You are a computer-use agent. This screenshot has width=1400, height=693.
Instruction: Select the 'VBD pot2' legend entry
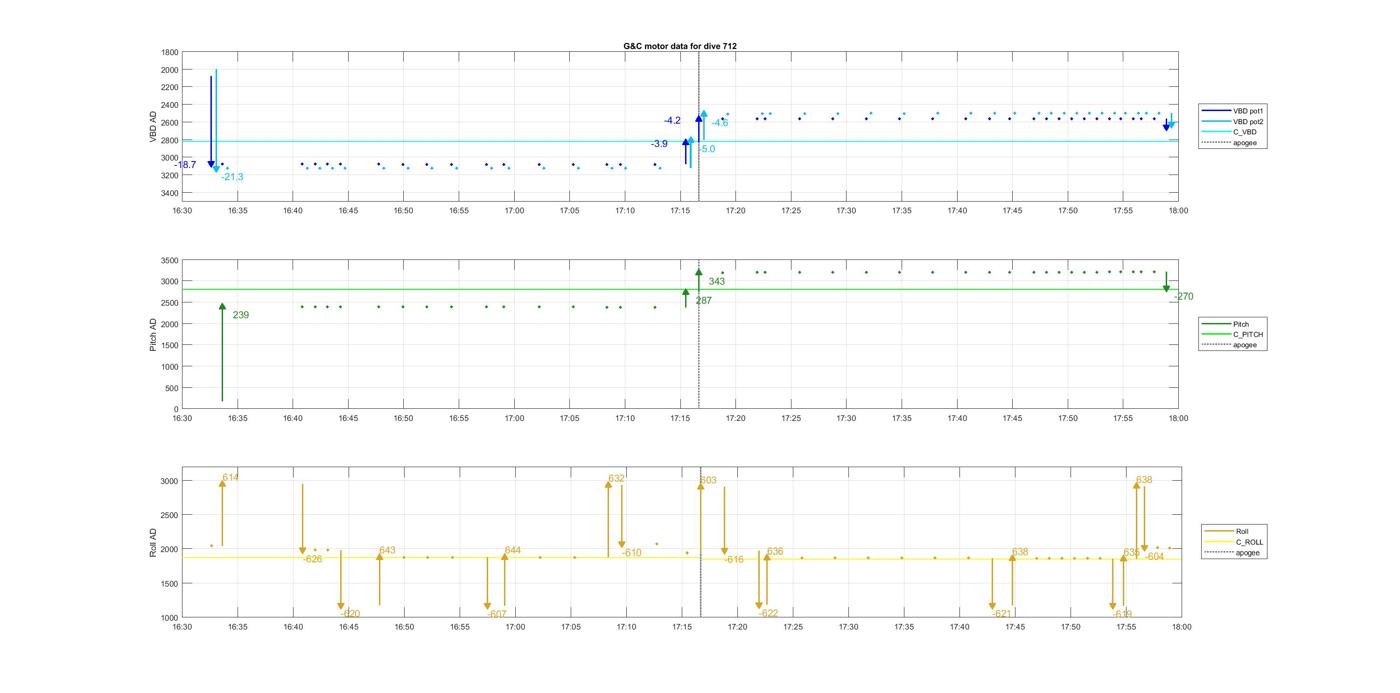1235,121
